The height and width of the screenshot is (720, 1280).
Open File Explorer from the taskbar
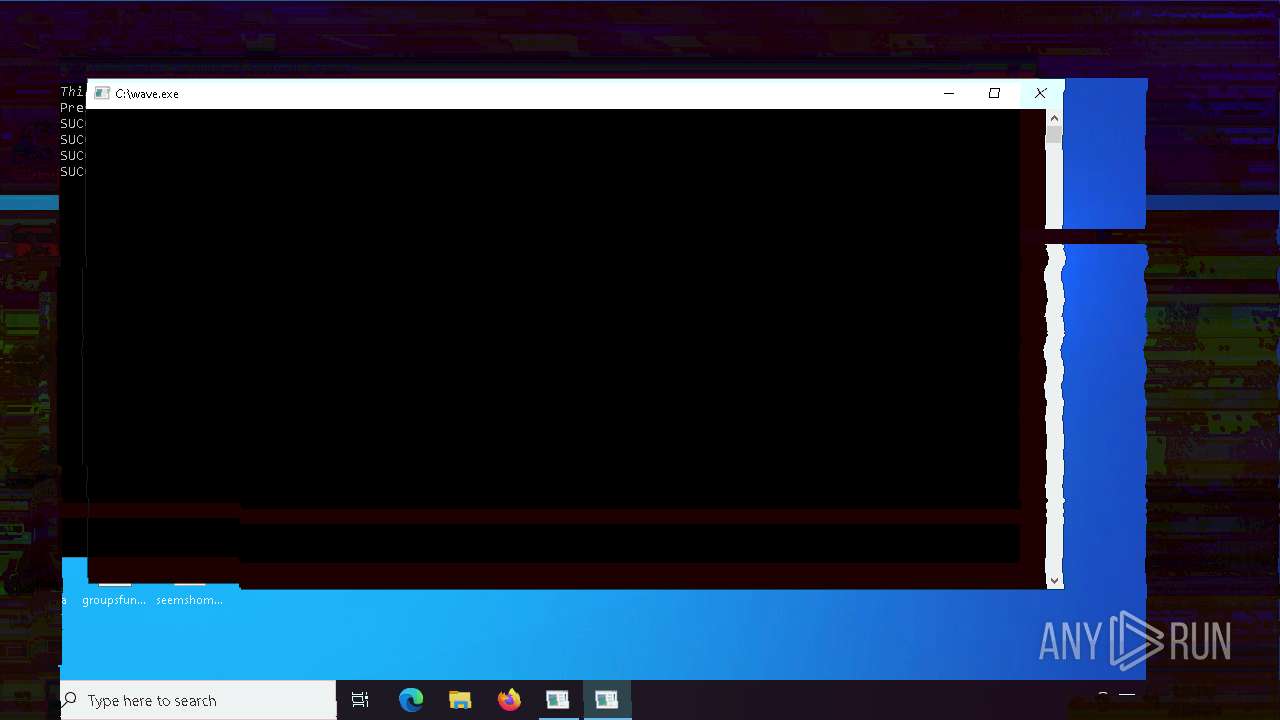click(460, 700)
